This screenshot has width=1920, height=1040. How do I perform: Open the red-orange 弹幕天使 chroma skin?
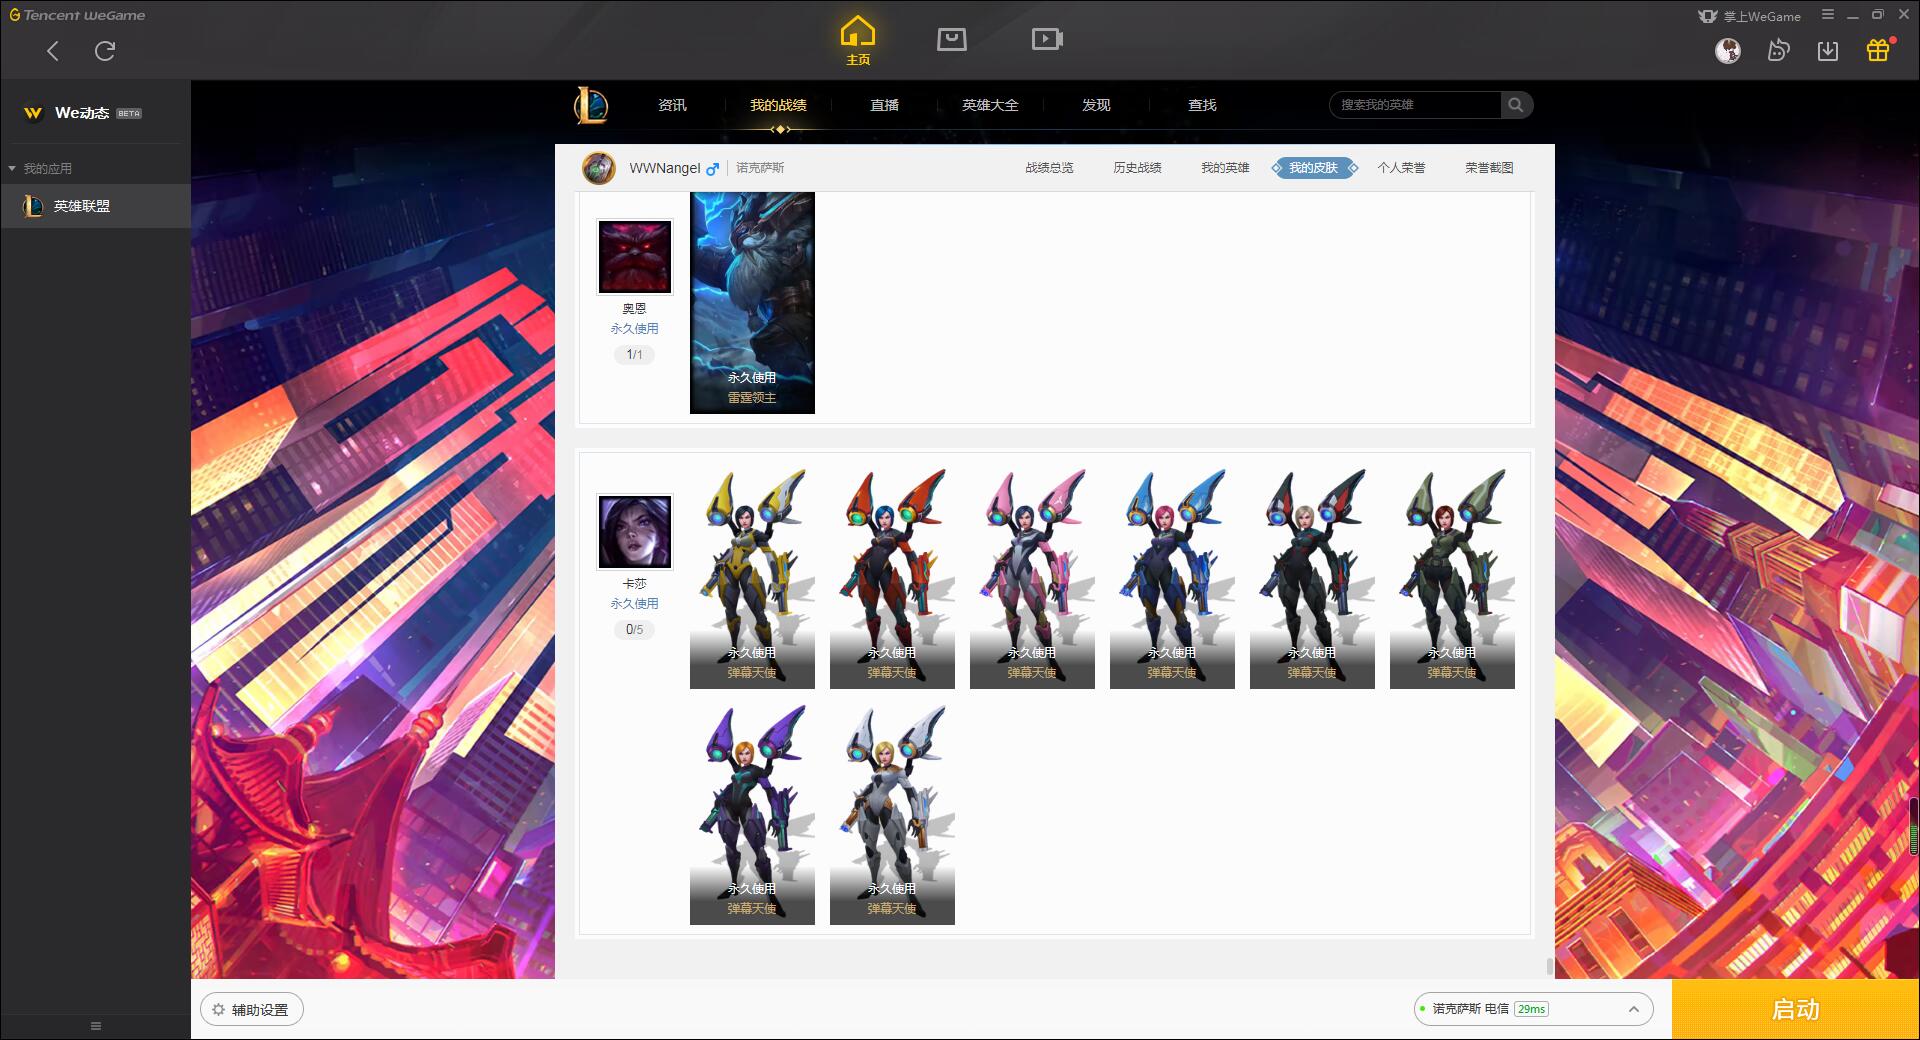892,578
